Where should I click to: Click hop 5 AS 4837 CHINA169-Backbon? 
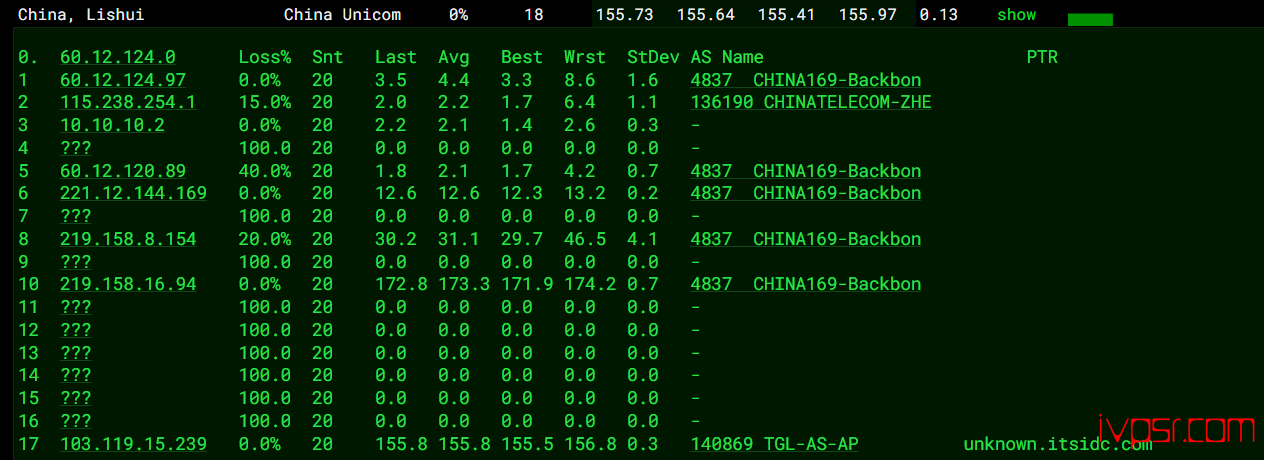coord(806,171)
